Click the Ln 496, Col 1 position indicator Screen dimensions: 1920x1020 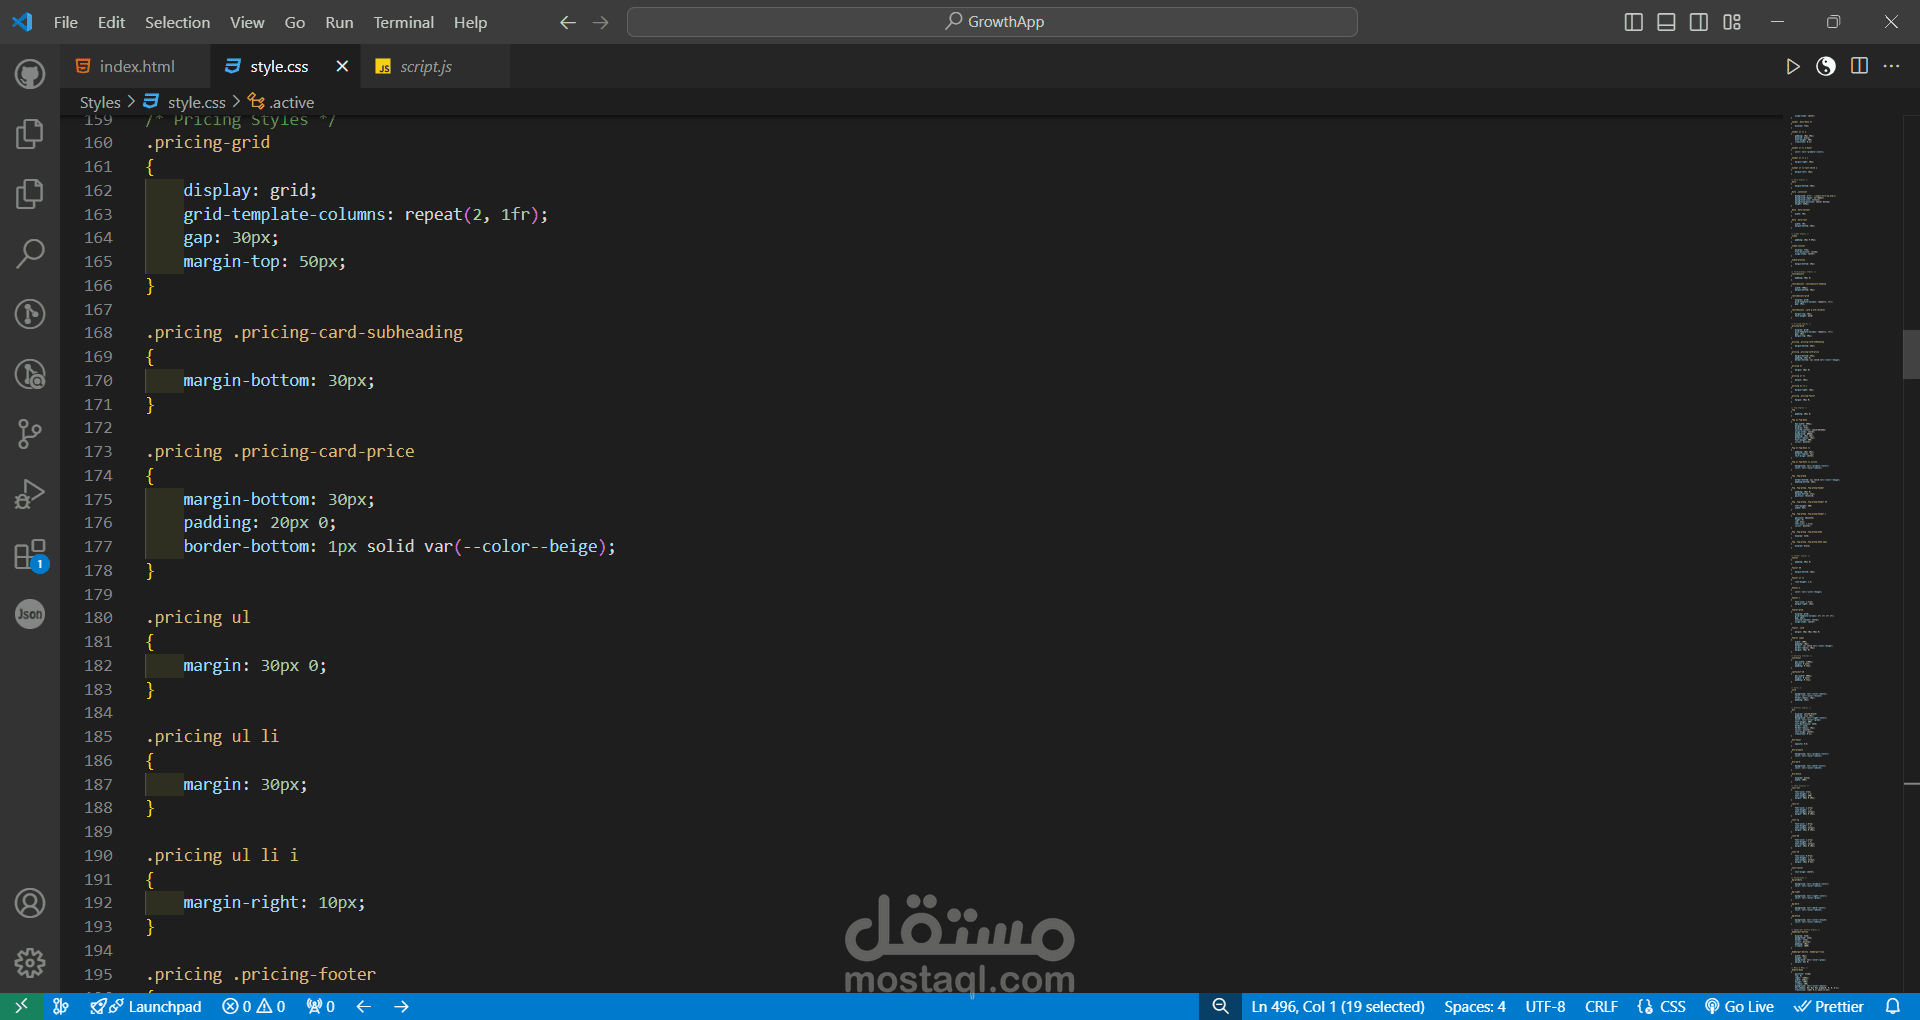pos(1338,1006)
